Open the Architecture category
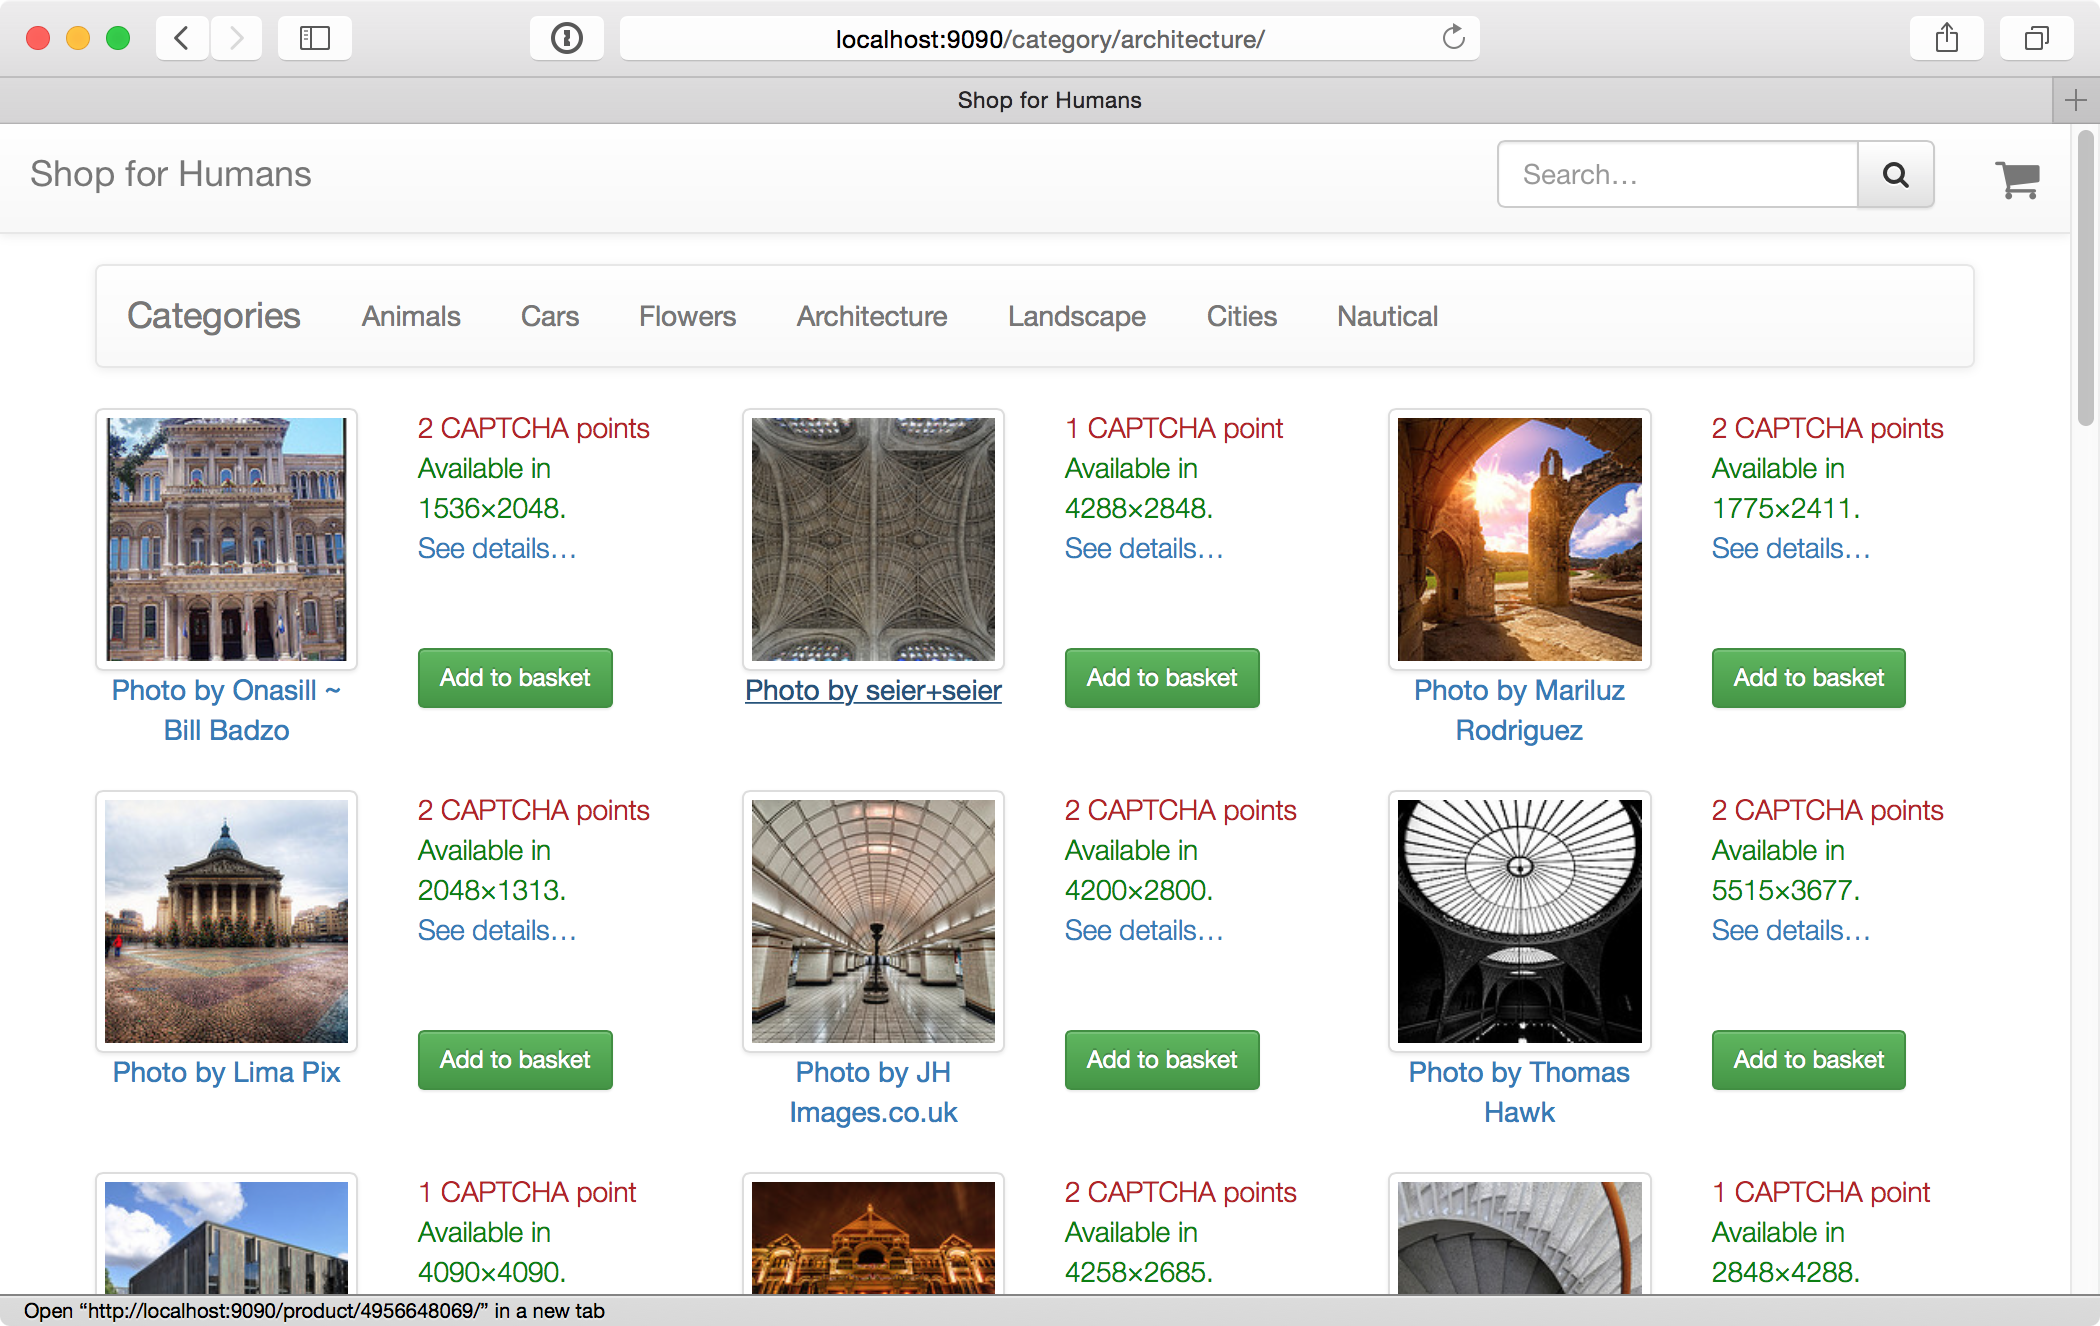The image size is (2100, 1326). [x=872, y=316]
